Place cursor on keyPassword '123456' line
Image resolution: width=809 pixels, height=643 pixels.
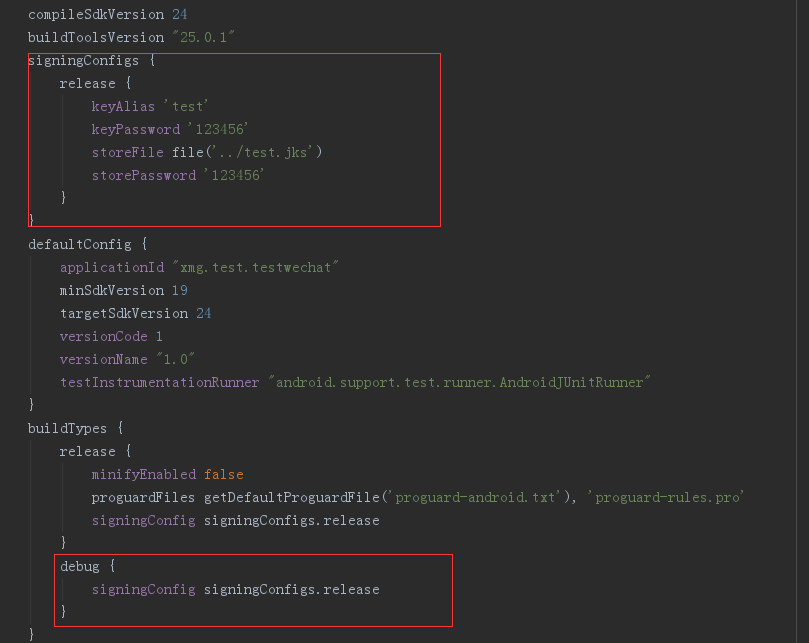pos(170,129)
